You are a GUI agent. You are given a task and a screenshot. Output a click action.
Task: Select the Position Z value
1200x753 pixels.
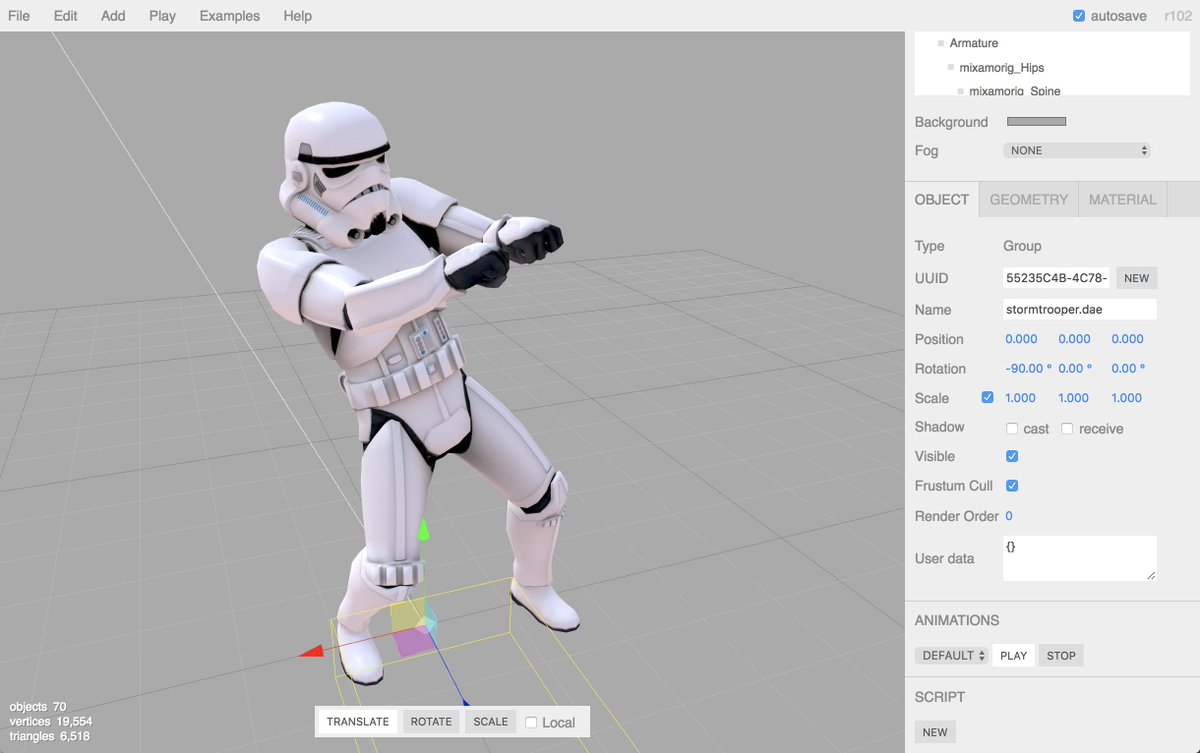click(1127, 339)
